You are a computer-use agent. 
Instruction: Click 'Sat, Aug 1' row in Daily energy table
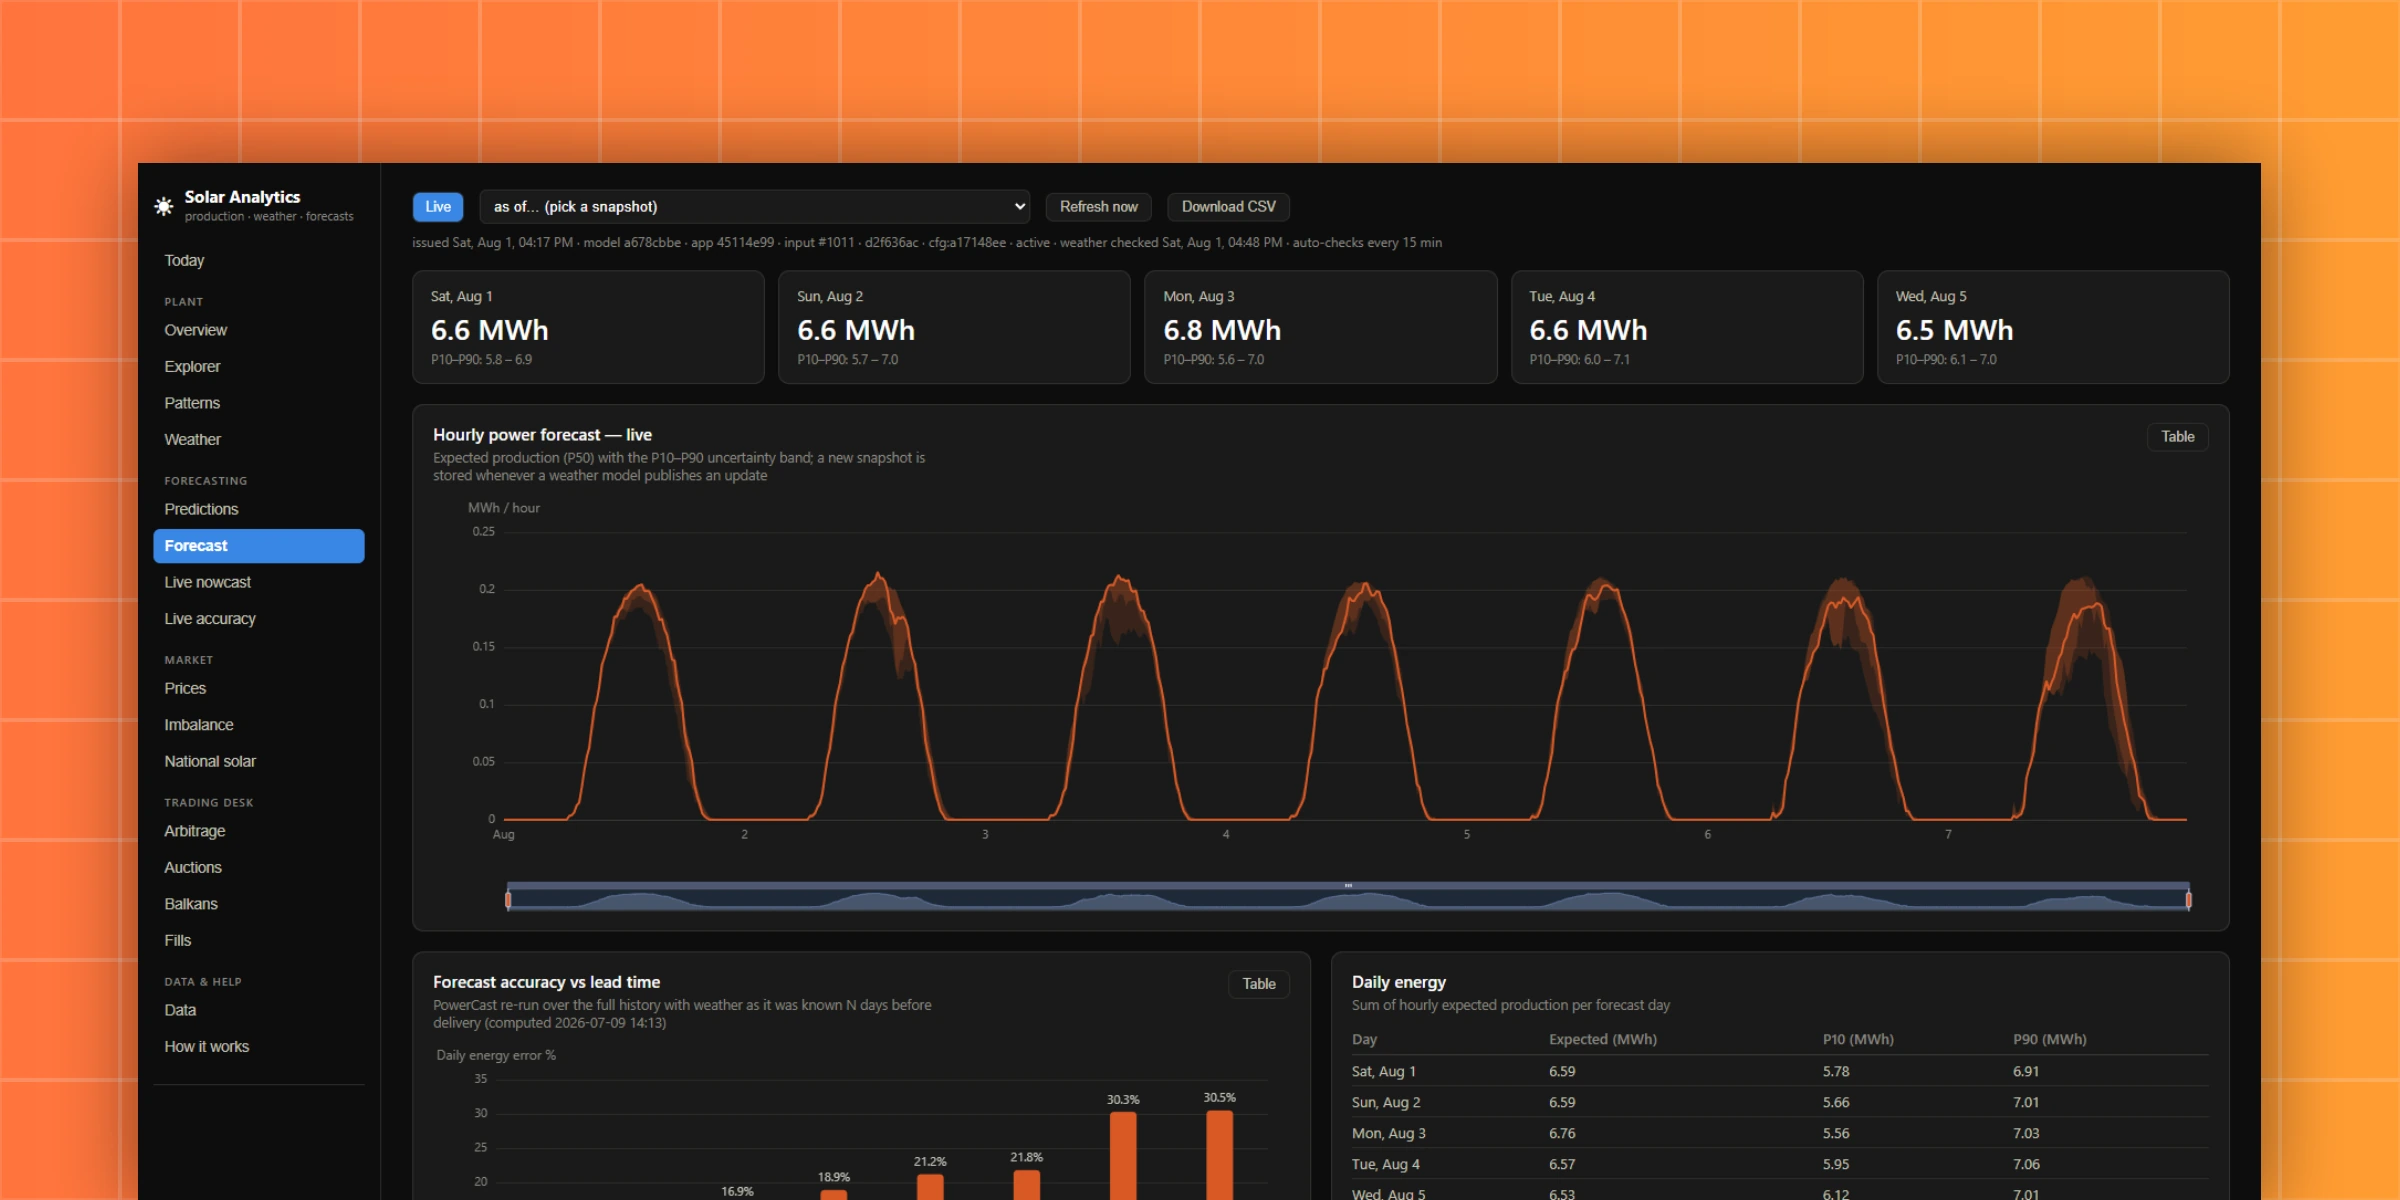tap(1780, 1072)
